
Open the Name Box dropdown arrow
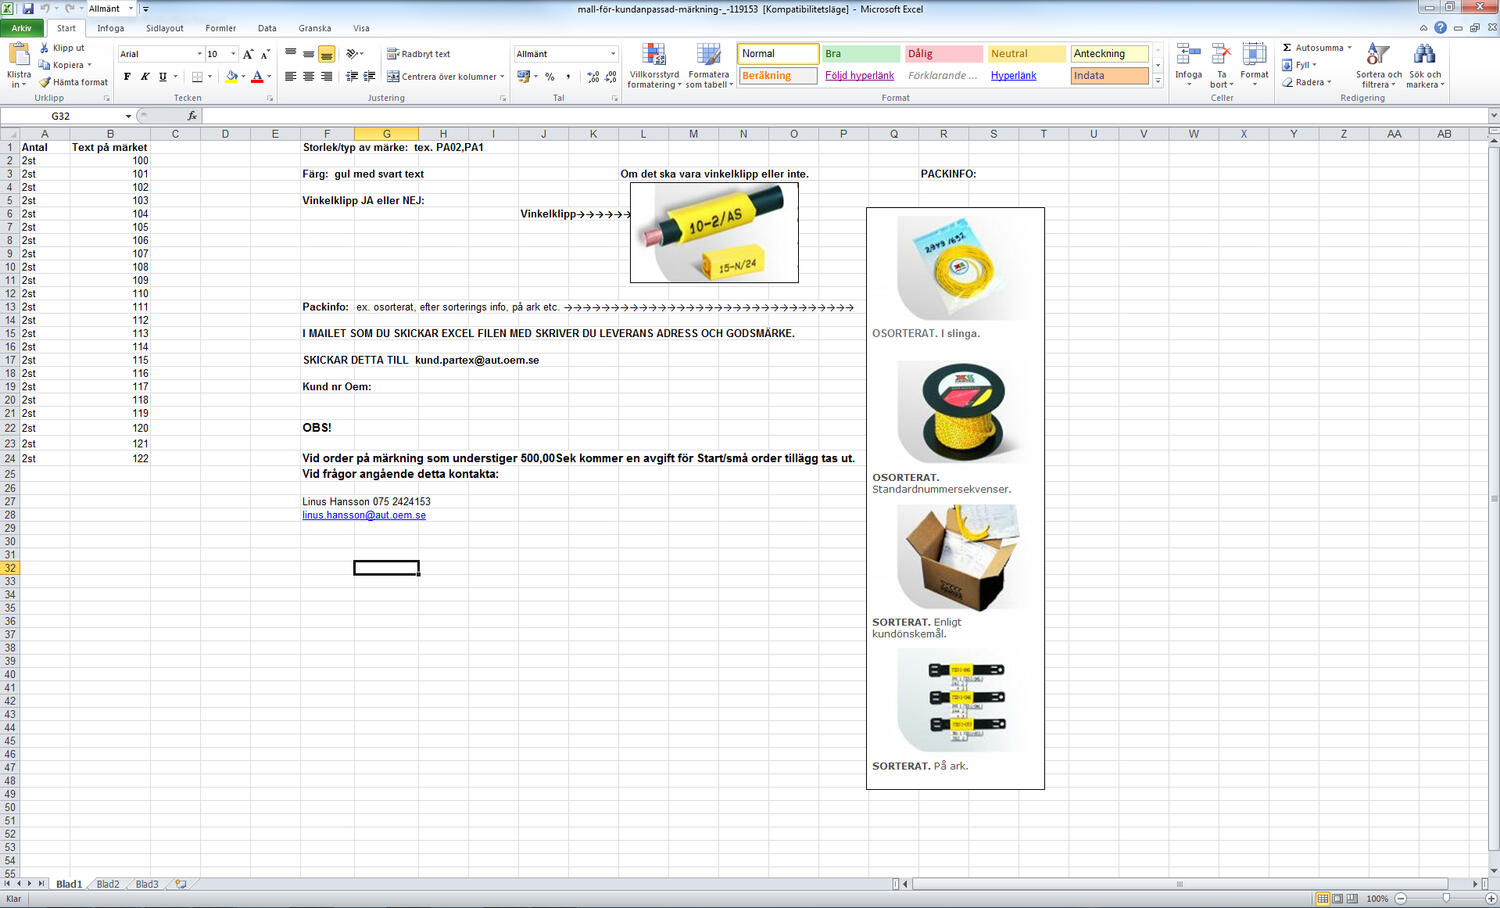[x=128, y=116]
